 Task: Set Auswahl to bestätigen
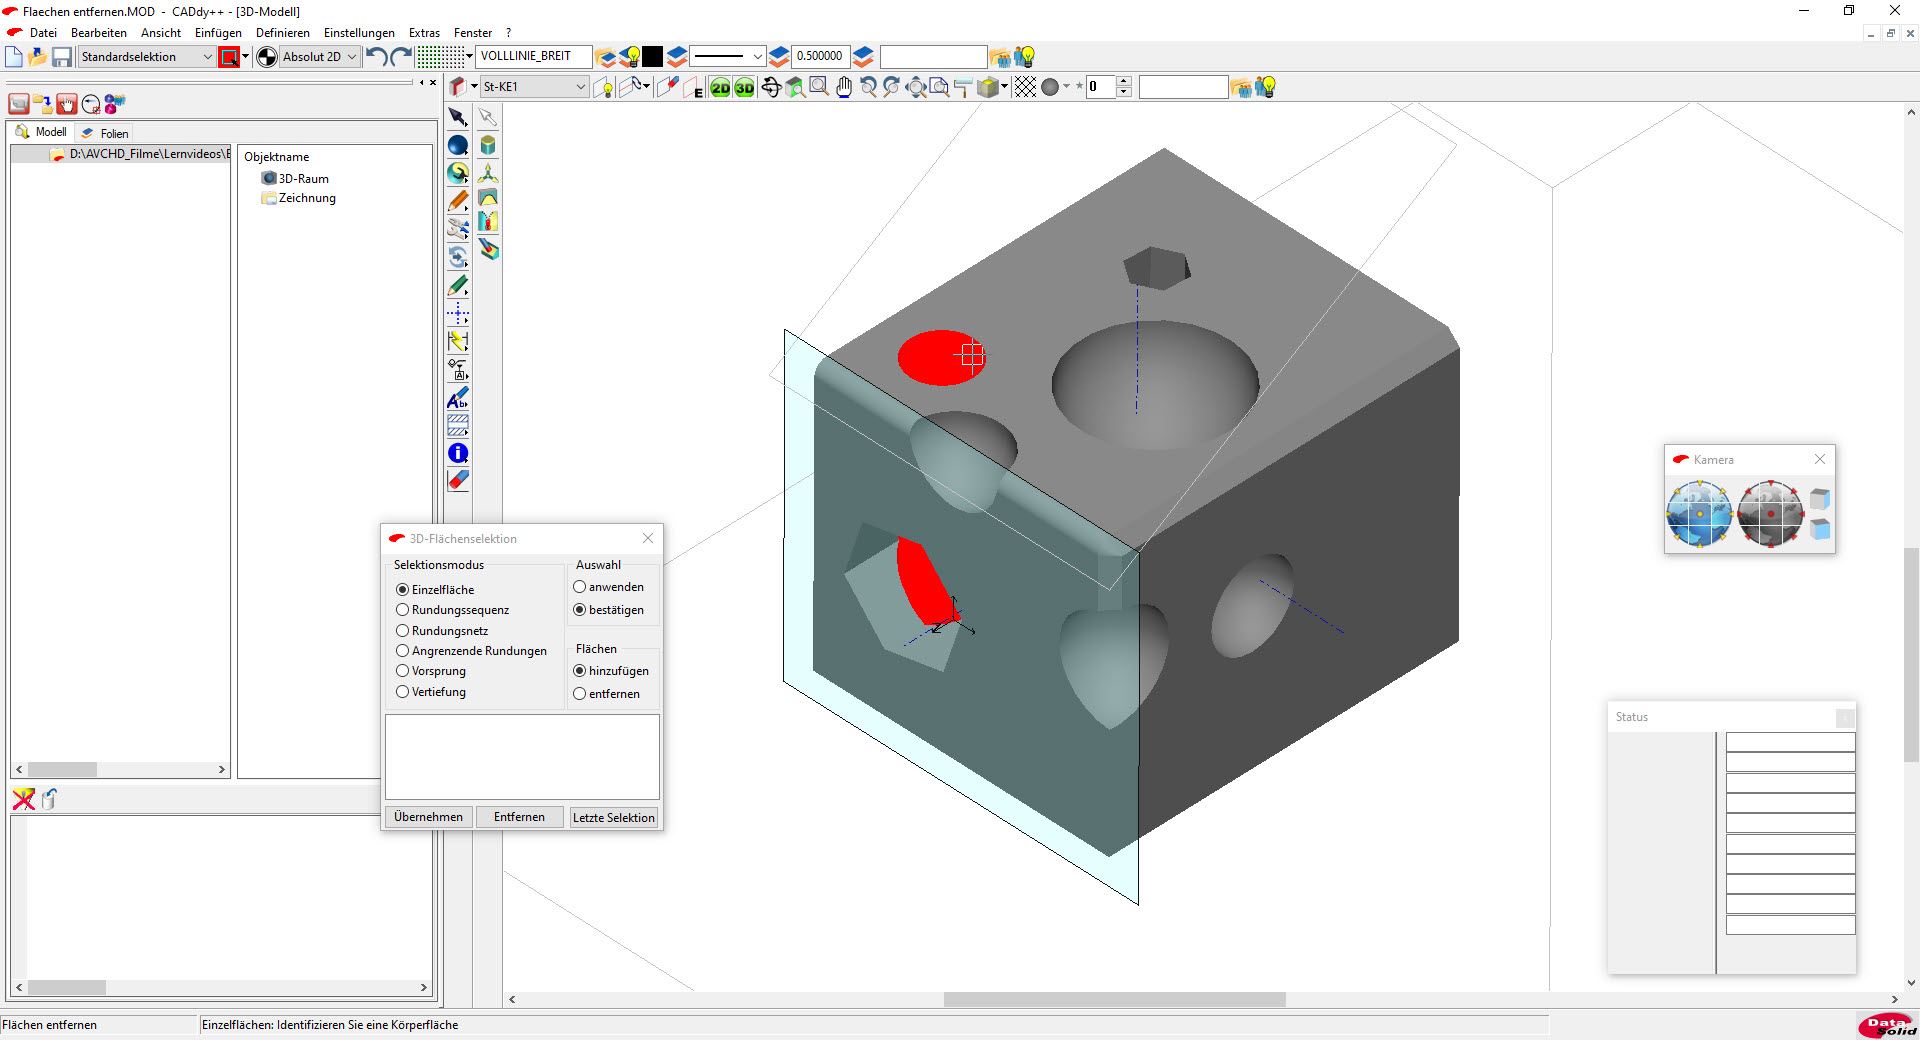coord(579,610)
